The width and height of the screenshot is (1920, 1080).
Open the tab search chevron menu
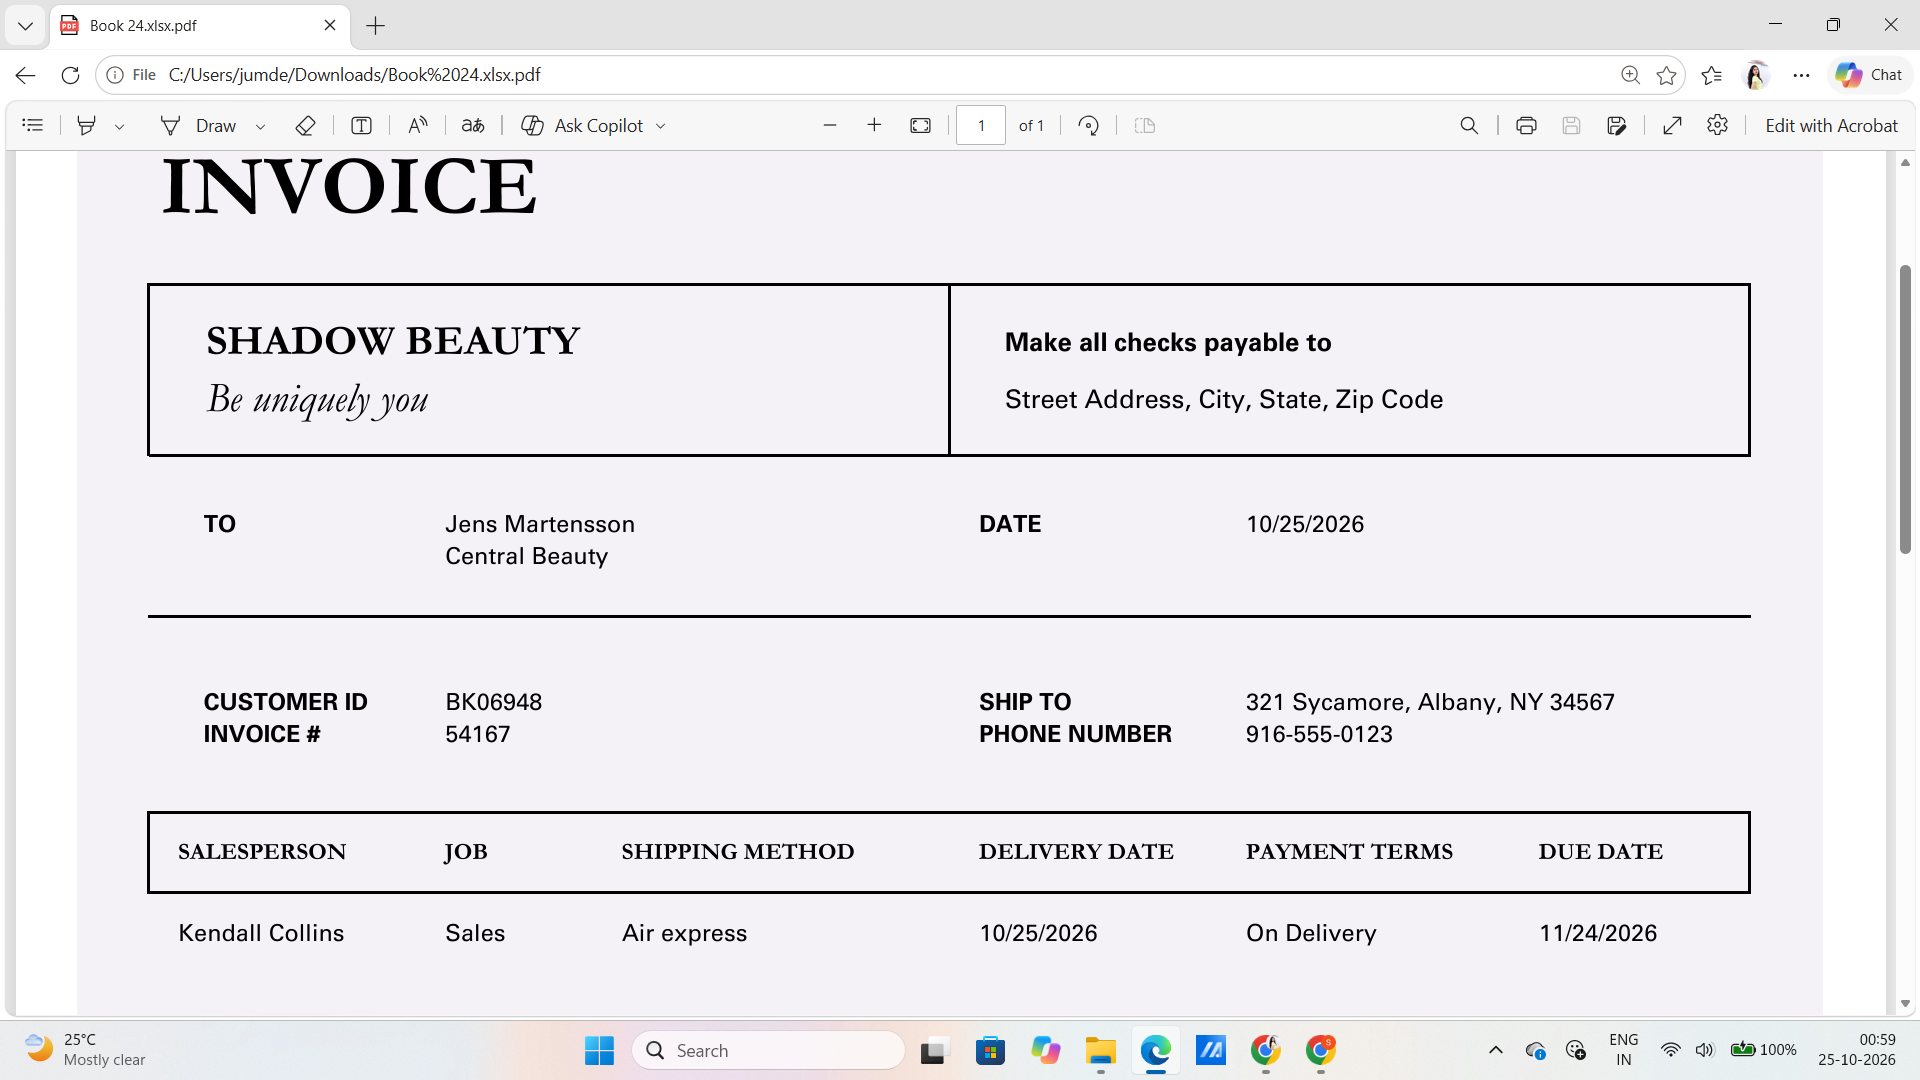(25, 26)
